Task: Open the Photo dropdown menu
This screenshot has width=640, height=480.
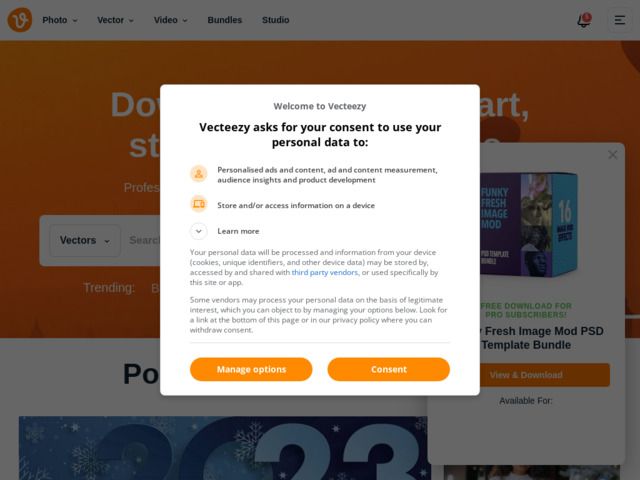Action: pyautogui.click(x=60, y=20)
